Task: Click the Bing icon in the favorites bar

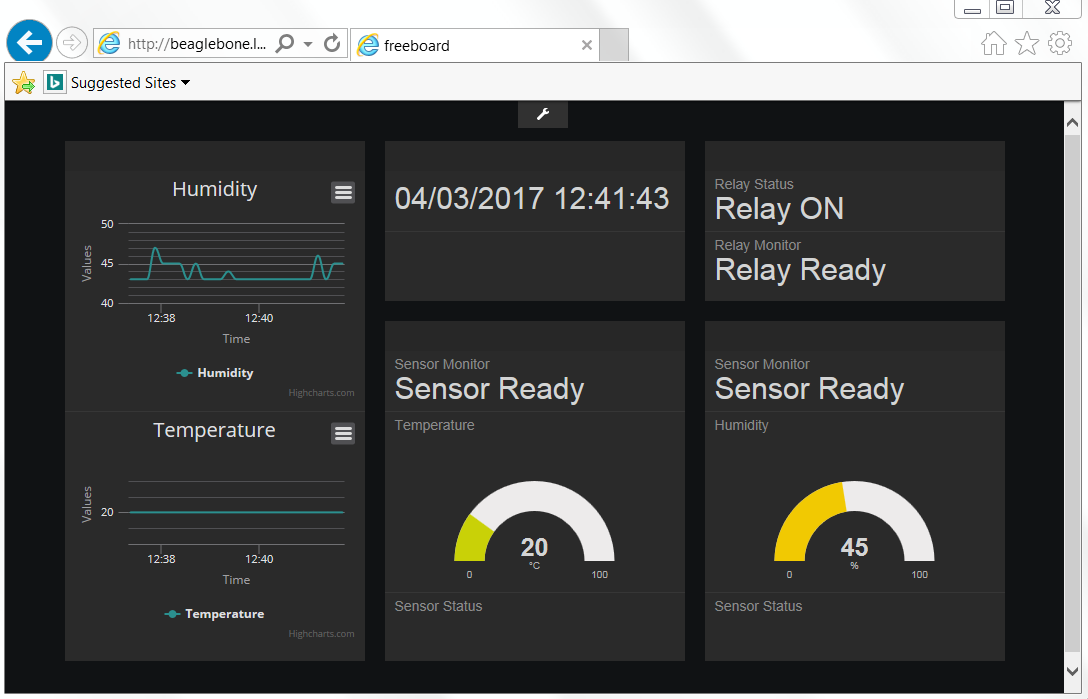Action: tap(54, 82)
